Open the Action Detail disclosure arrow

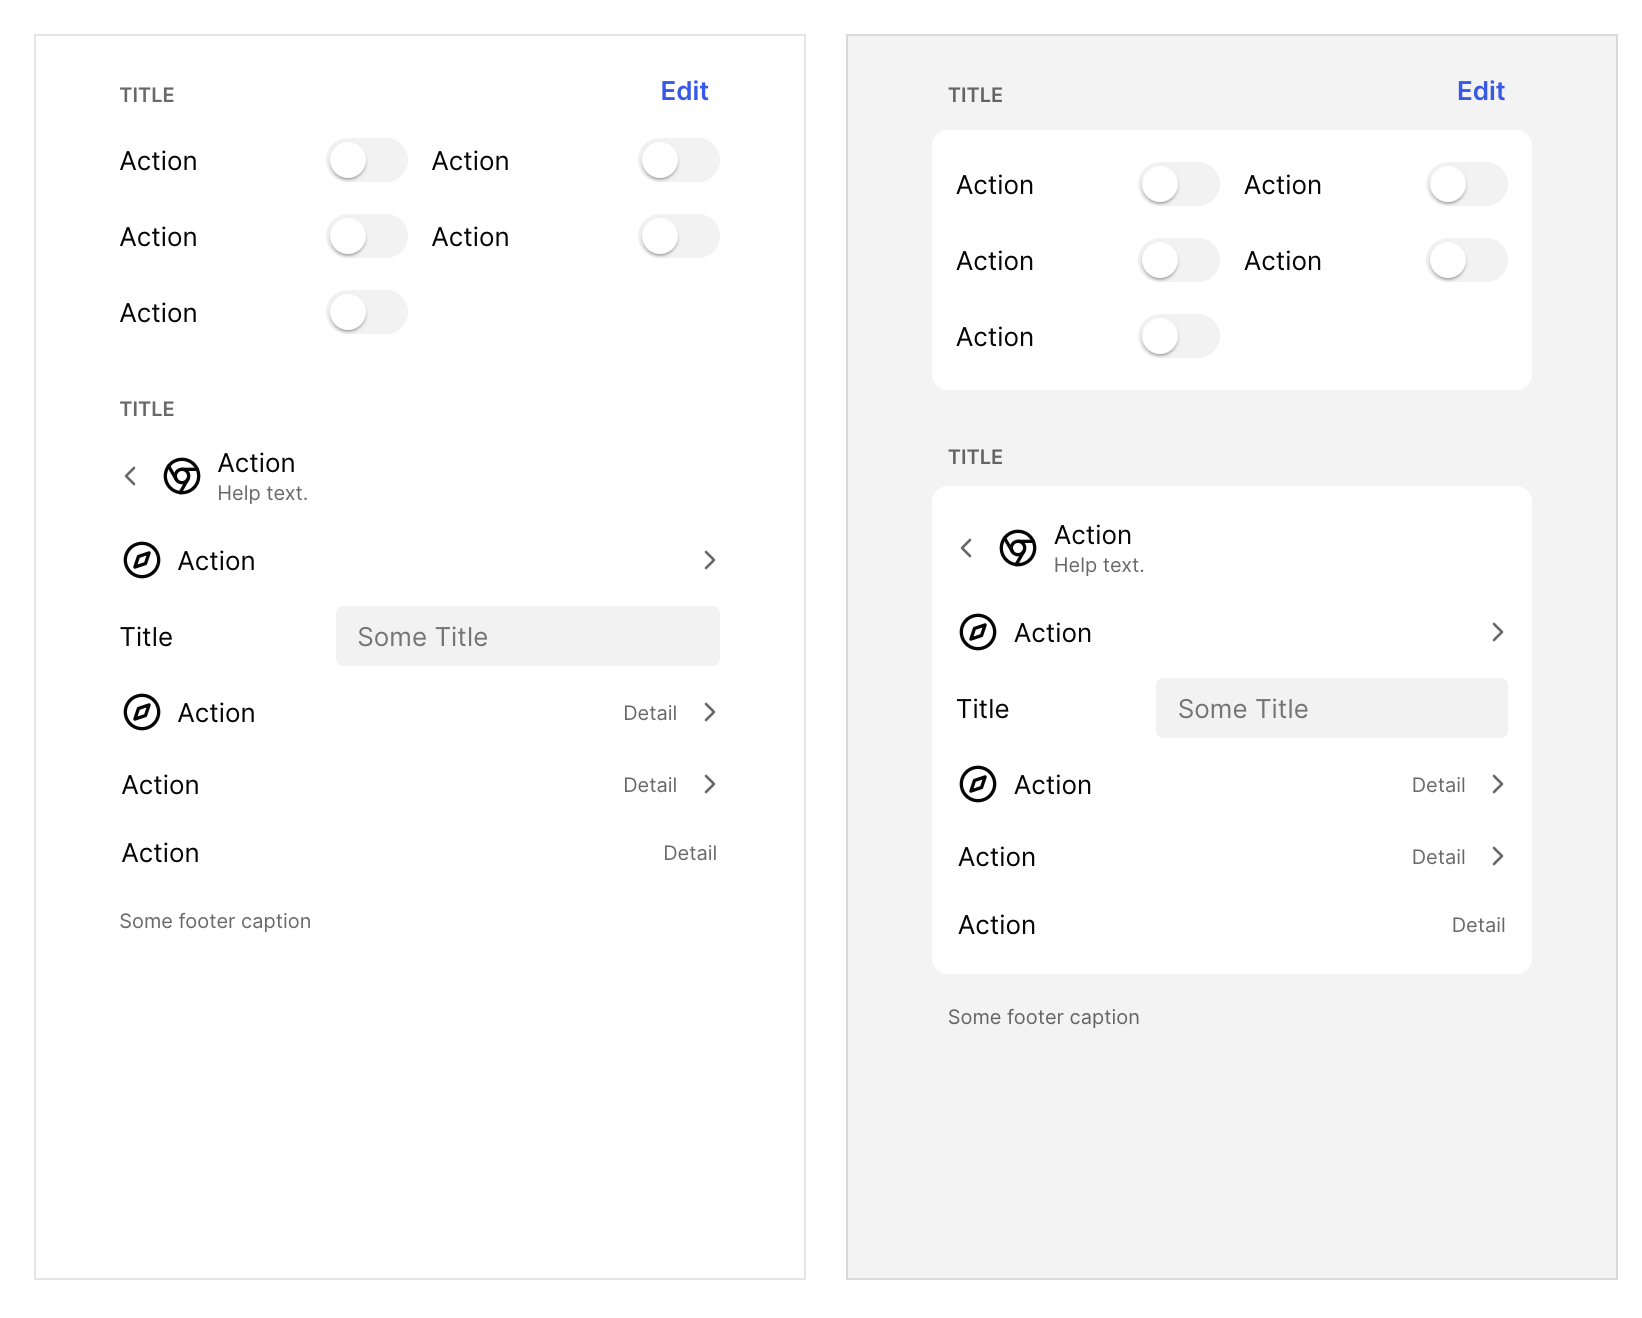(710, 712)
